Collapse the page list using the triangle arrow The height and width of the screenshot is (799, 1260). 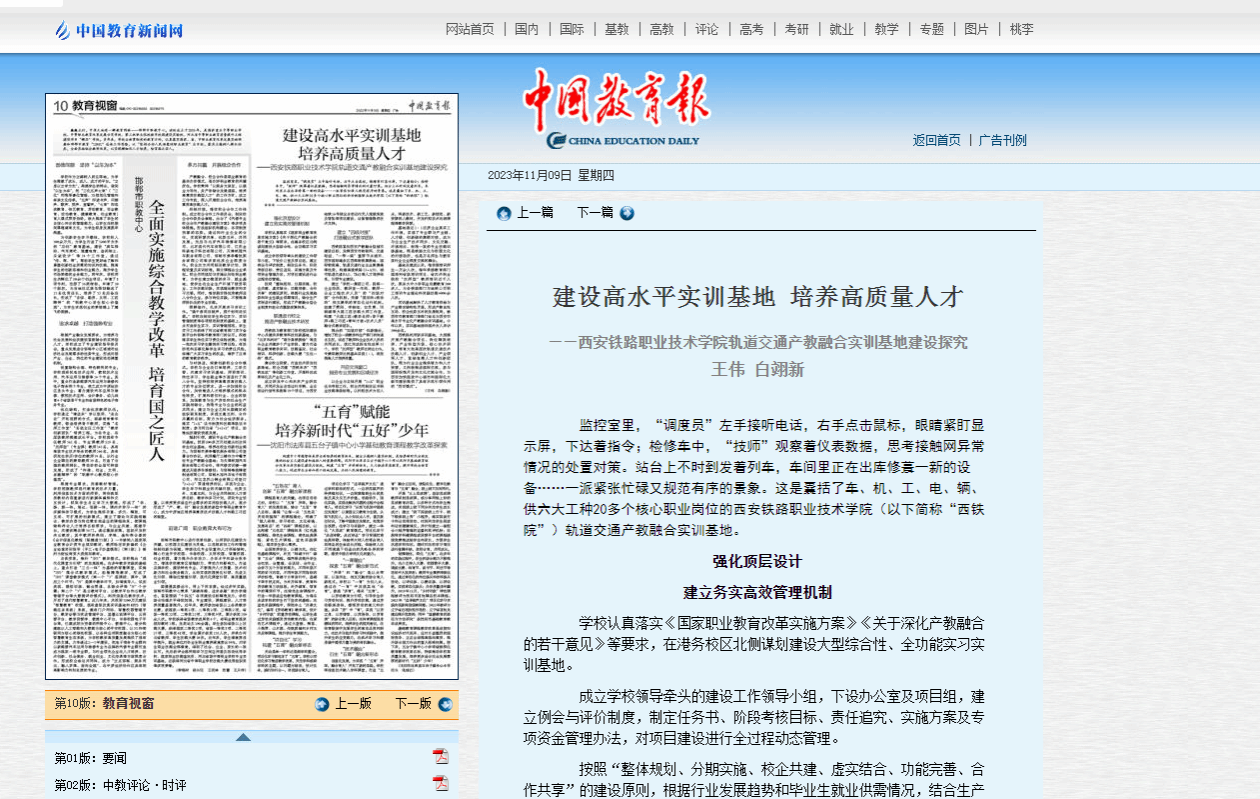(x=243, y=737)
